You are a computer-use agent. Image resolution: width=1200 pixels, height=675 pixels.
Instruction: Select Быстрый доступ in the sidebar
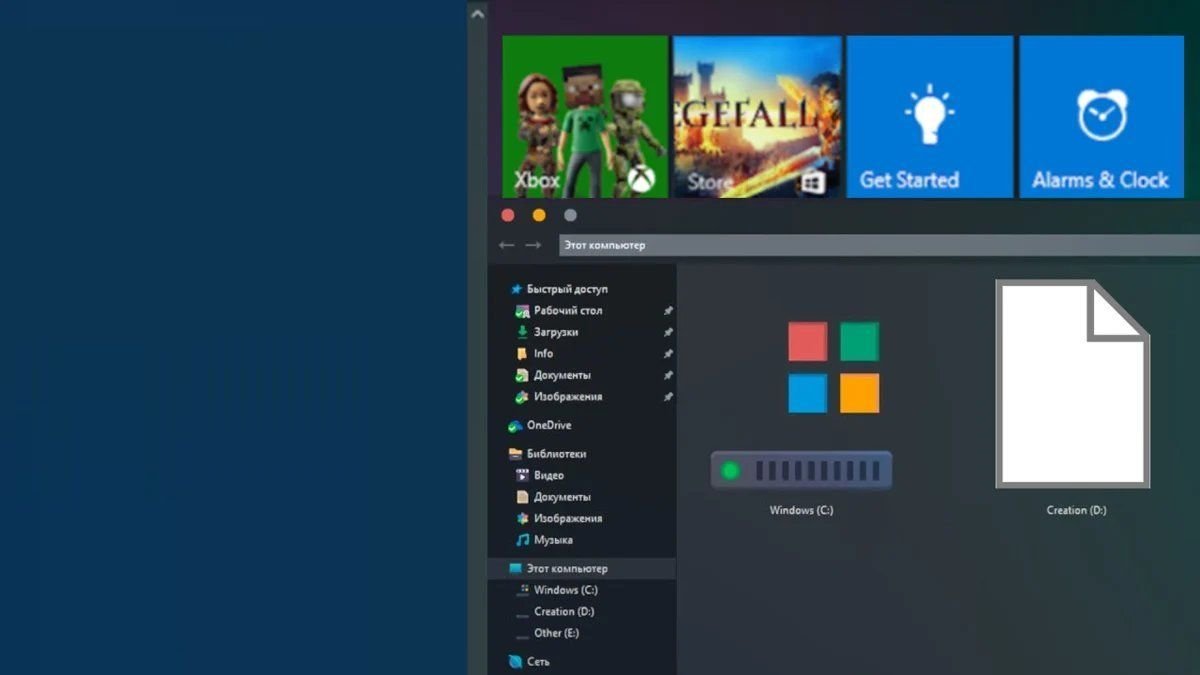[x=566, y=289]
